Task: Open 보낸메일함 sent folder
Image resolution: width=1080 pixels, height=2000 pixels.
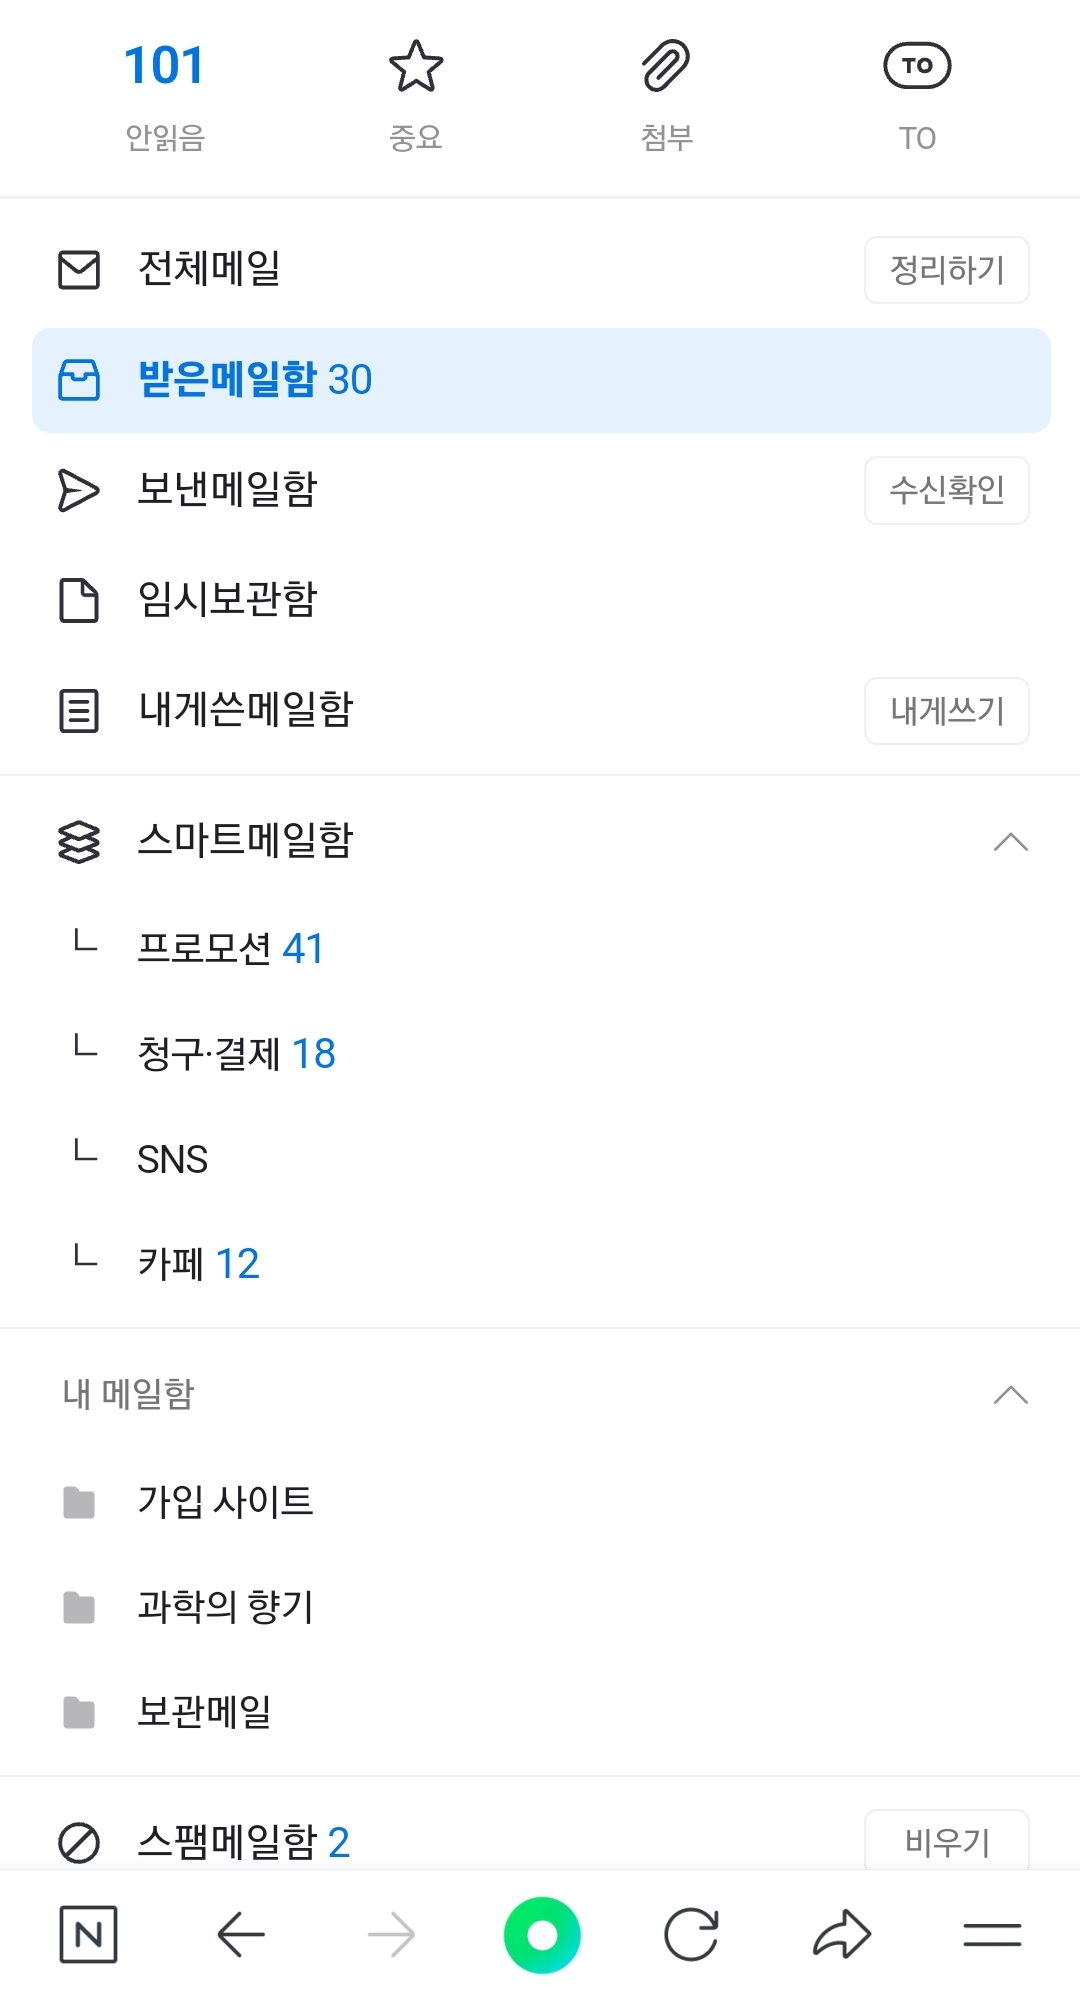Action: [227, 490]
